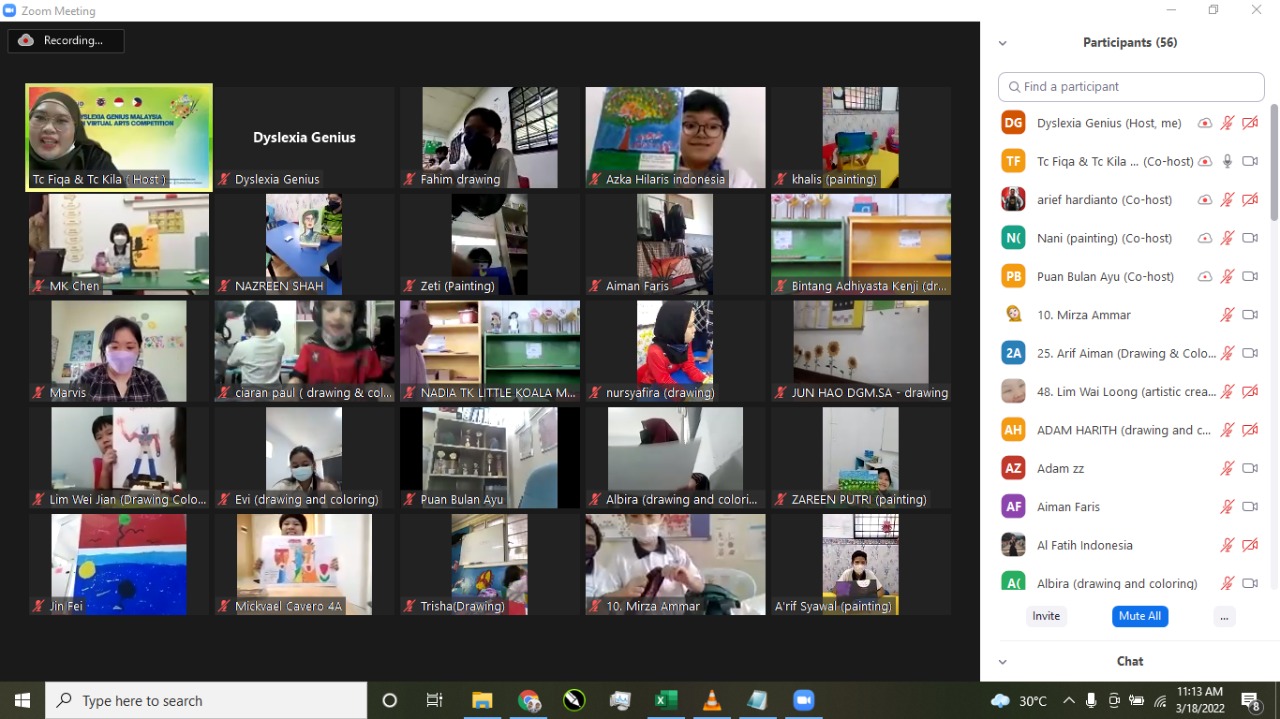Screen dimensions: 1280x719
Task: Click the Recording indicator at top left
Action: coord(66,41)
